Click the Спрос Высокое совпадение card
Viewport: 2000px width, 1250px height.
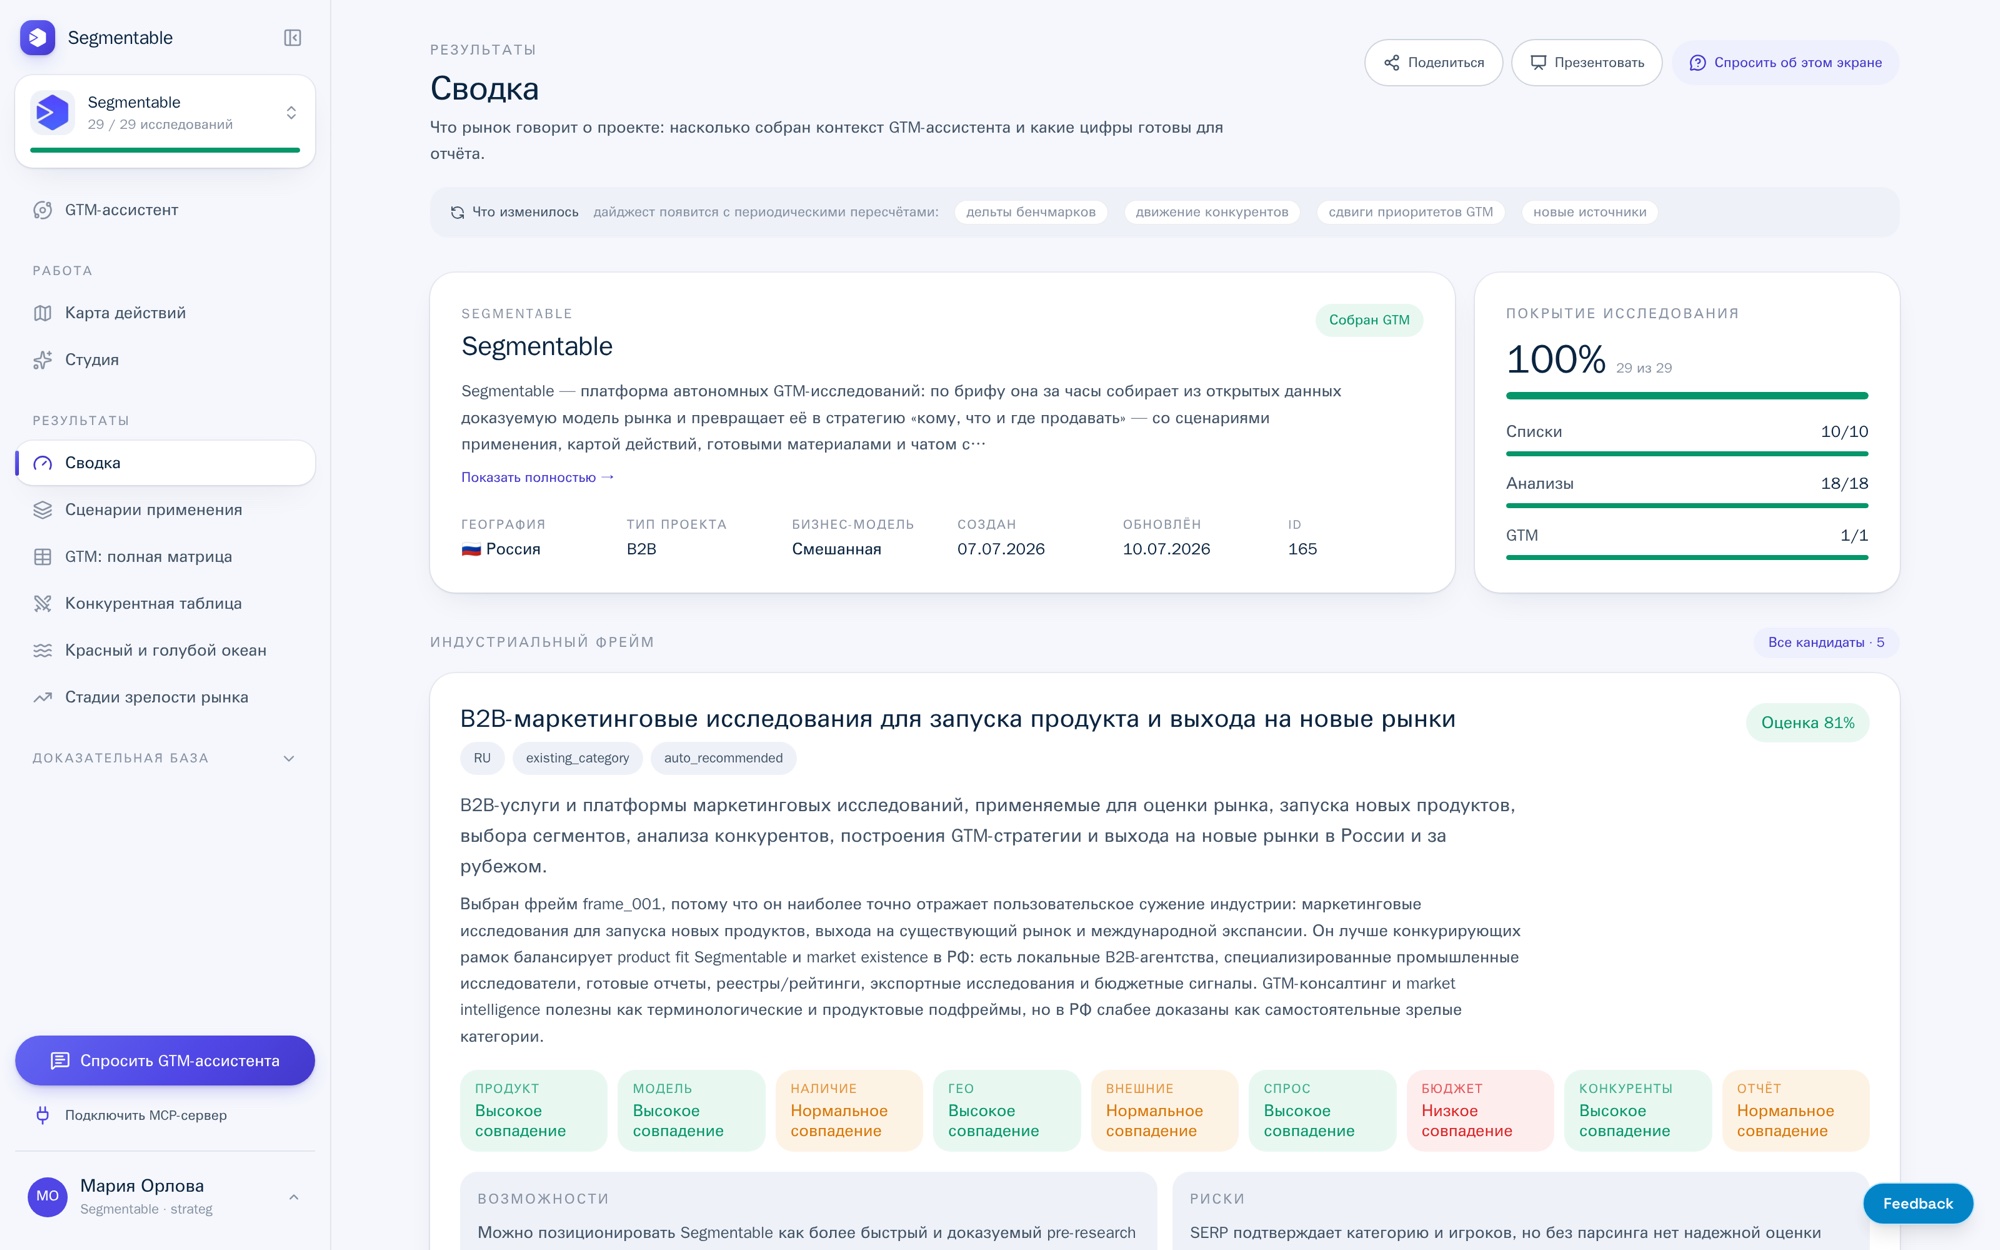click(x=1322, y=1111)
